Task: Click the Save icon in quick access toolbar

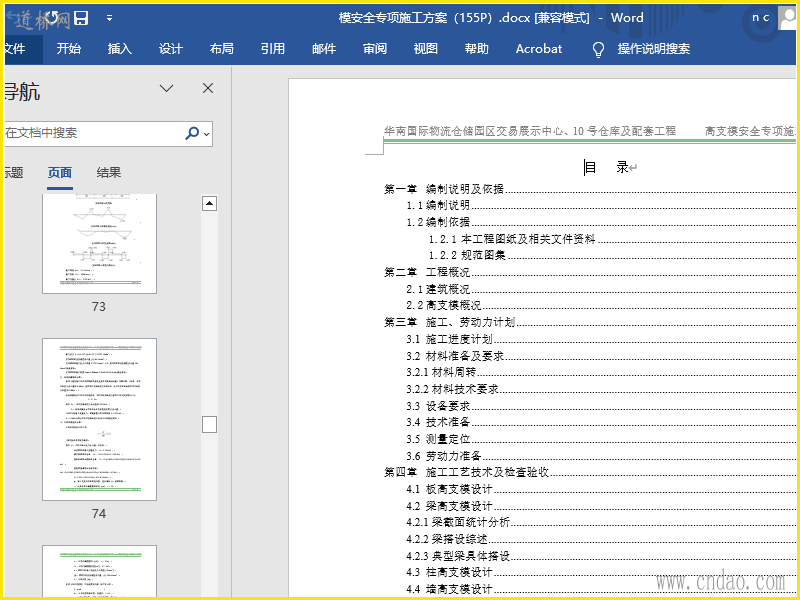Action: [x=81, y=18]
